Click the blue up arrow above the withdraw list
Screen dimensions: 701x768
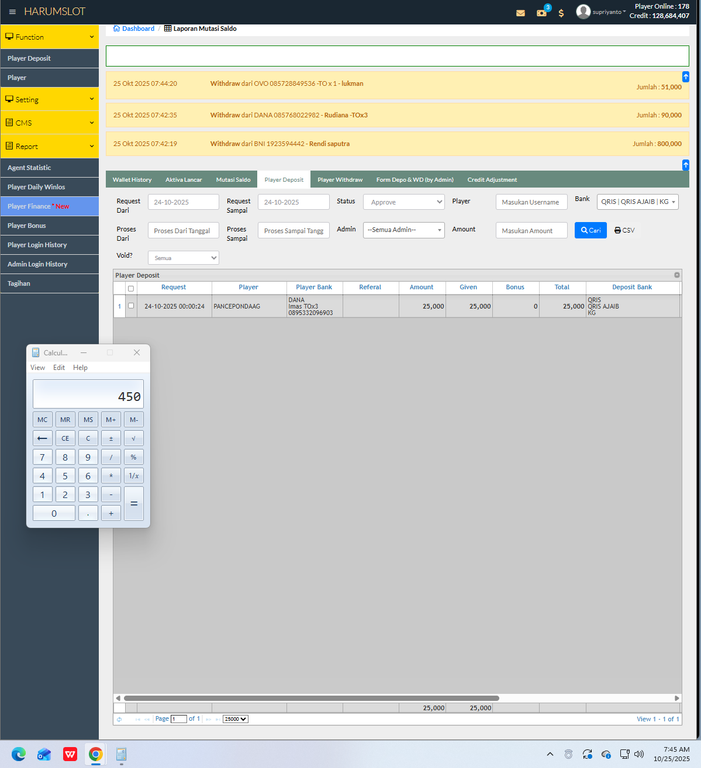click(685, 76)
